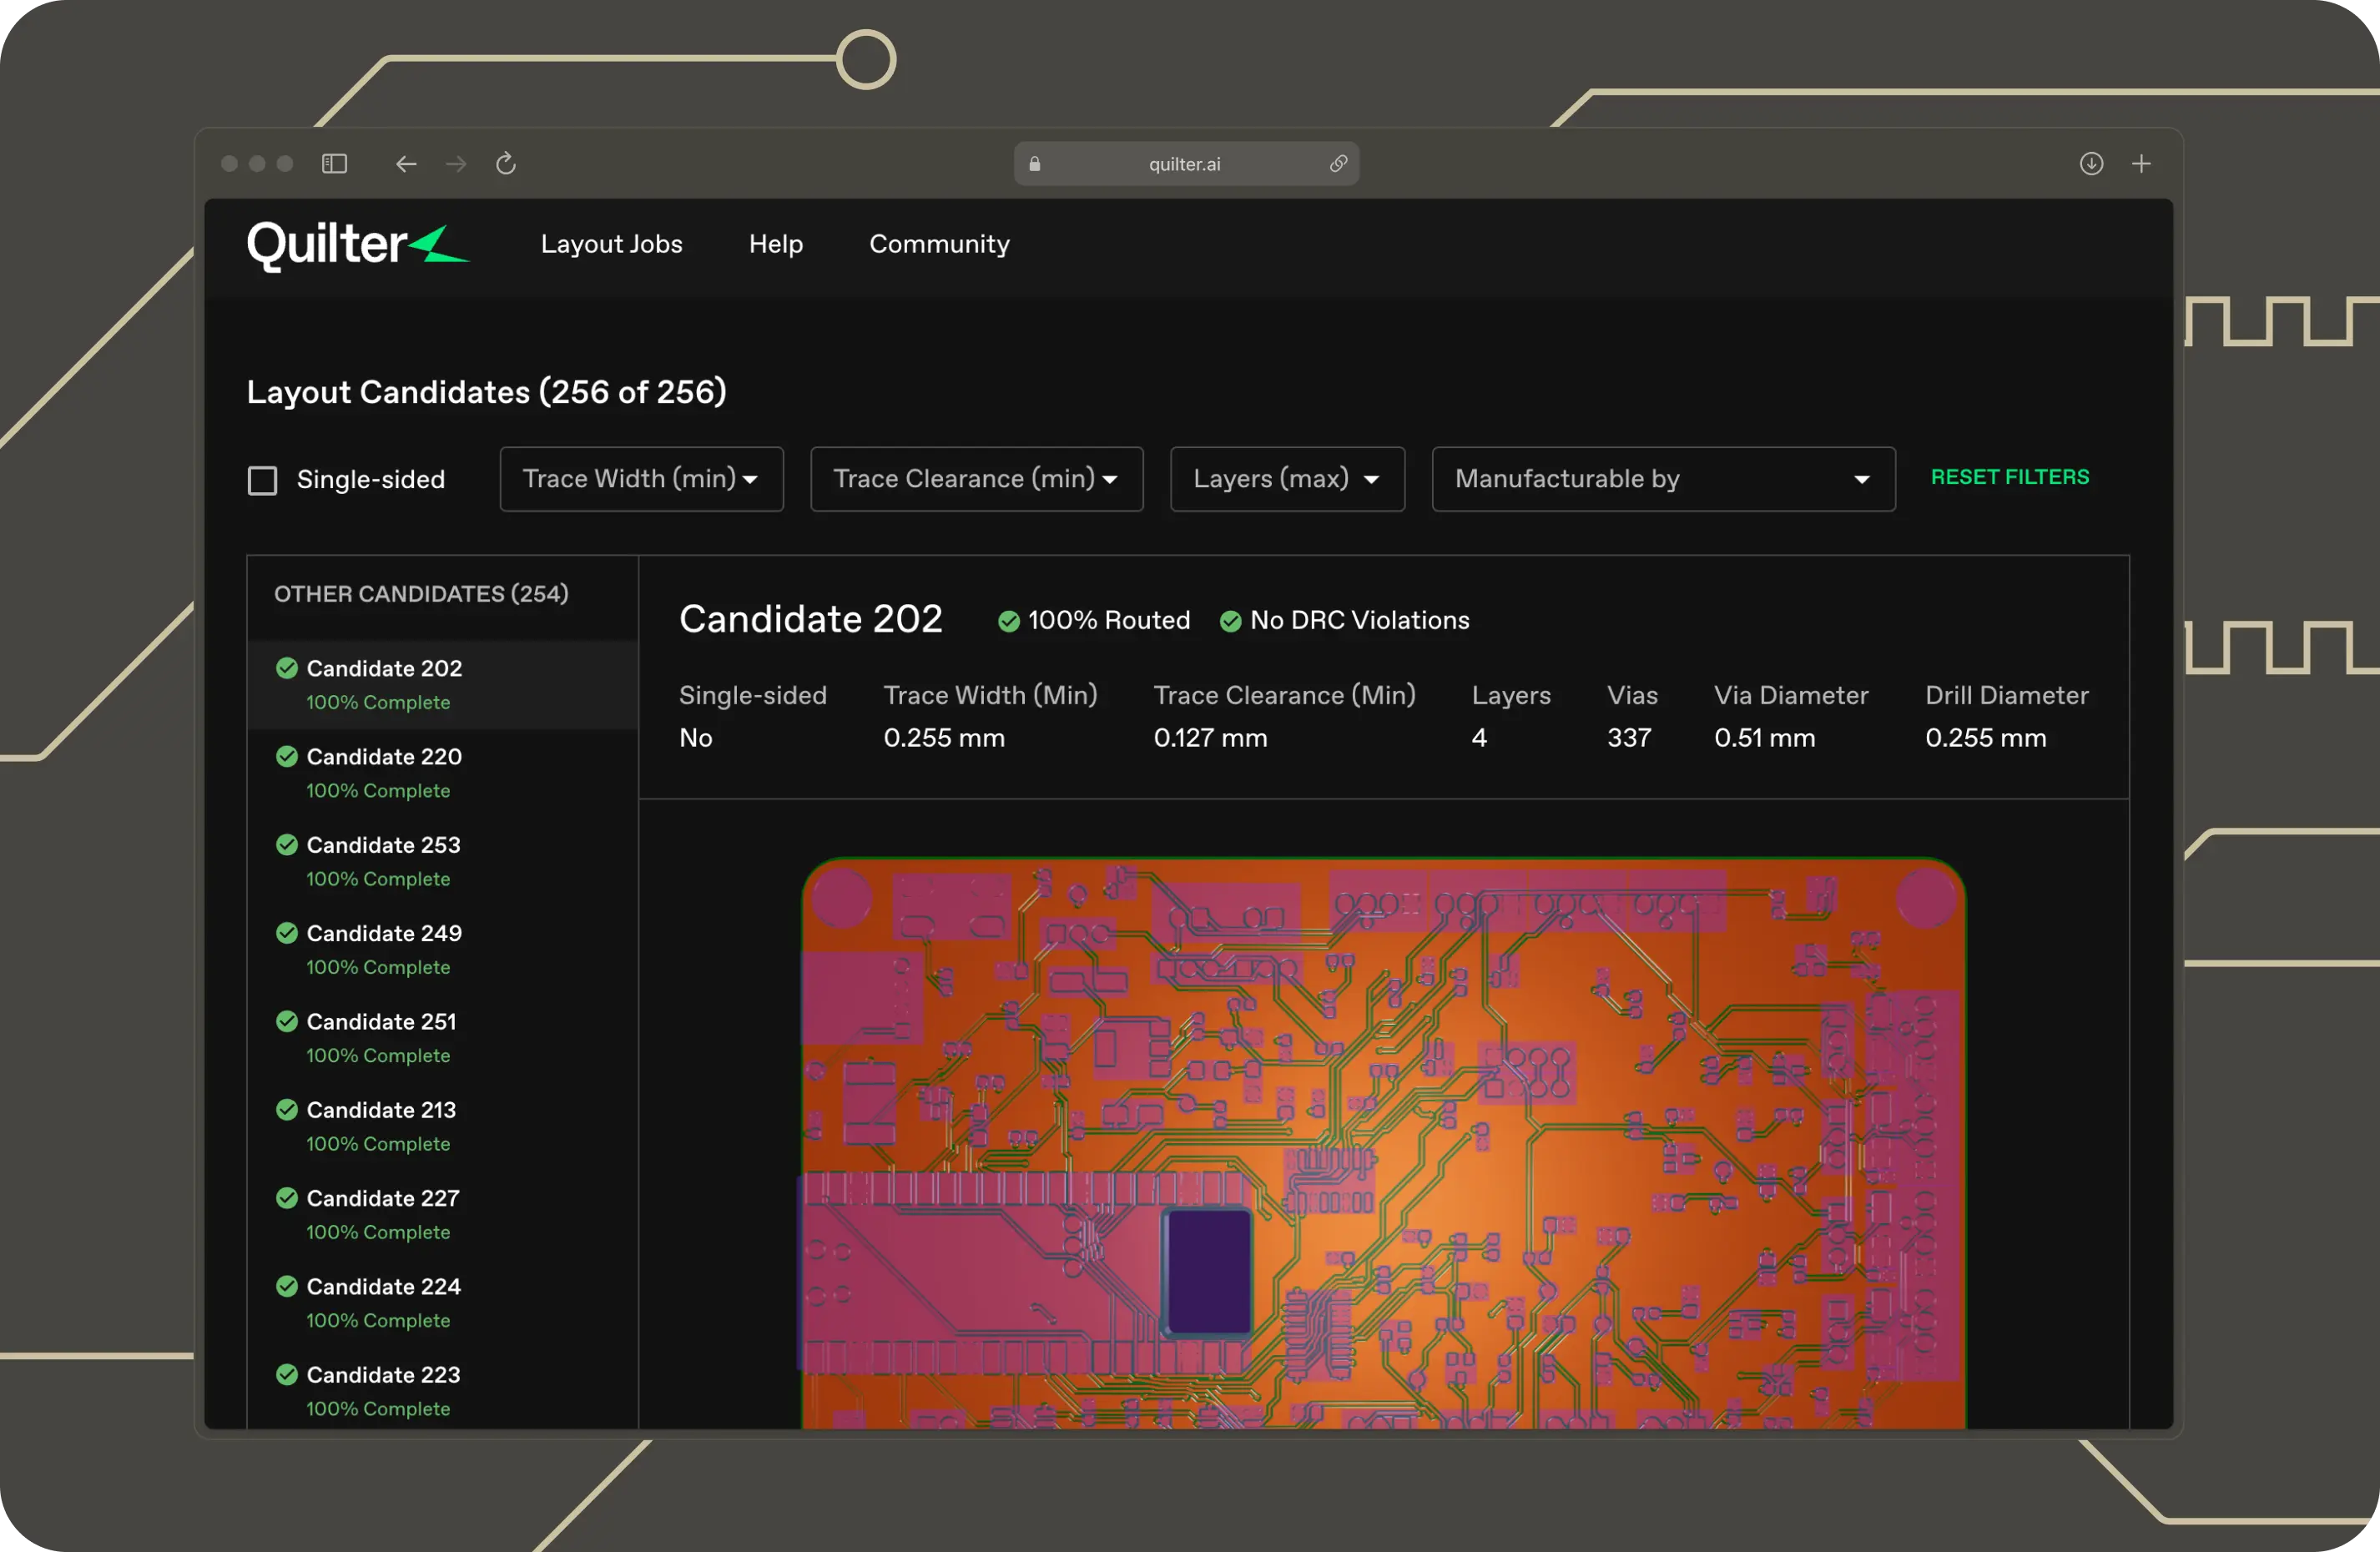Click the Vias value 337
The width and height of the screenshot is (2380, 1552).
[x=1629, y=738]
